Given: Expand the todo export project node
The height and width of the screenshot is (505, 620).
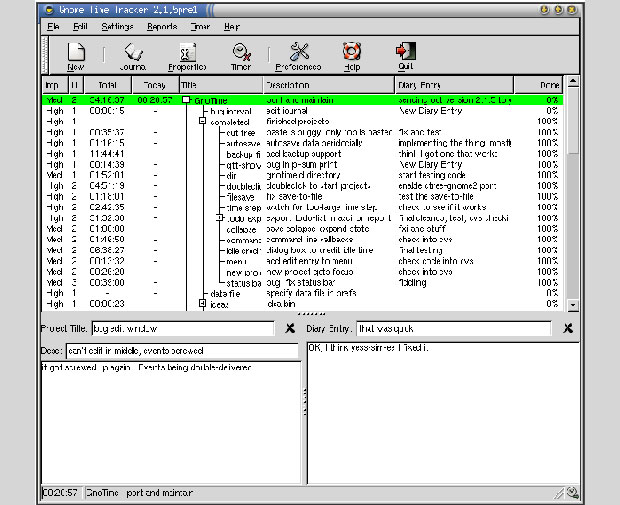Looking at the screenshot, I should [x=219, y=218].
